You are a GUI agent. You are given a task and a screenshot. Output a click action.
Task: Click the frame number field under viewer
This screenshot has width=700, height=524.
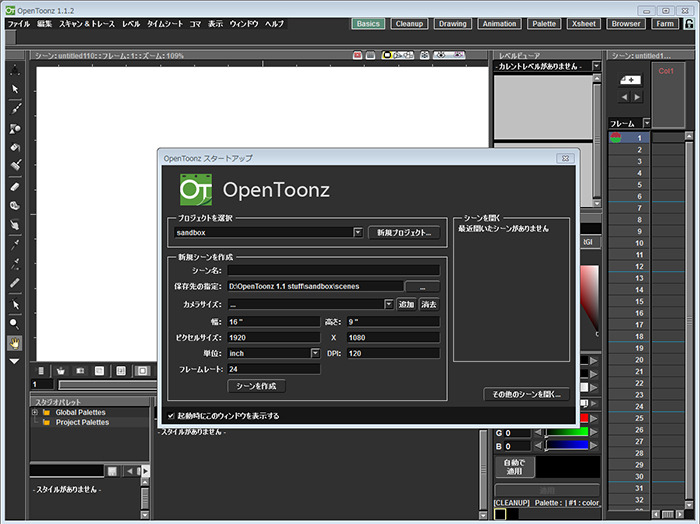pyautogui.click(x=42, y=384)
